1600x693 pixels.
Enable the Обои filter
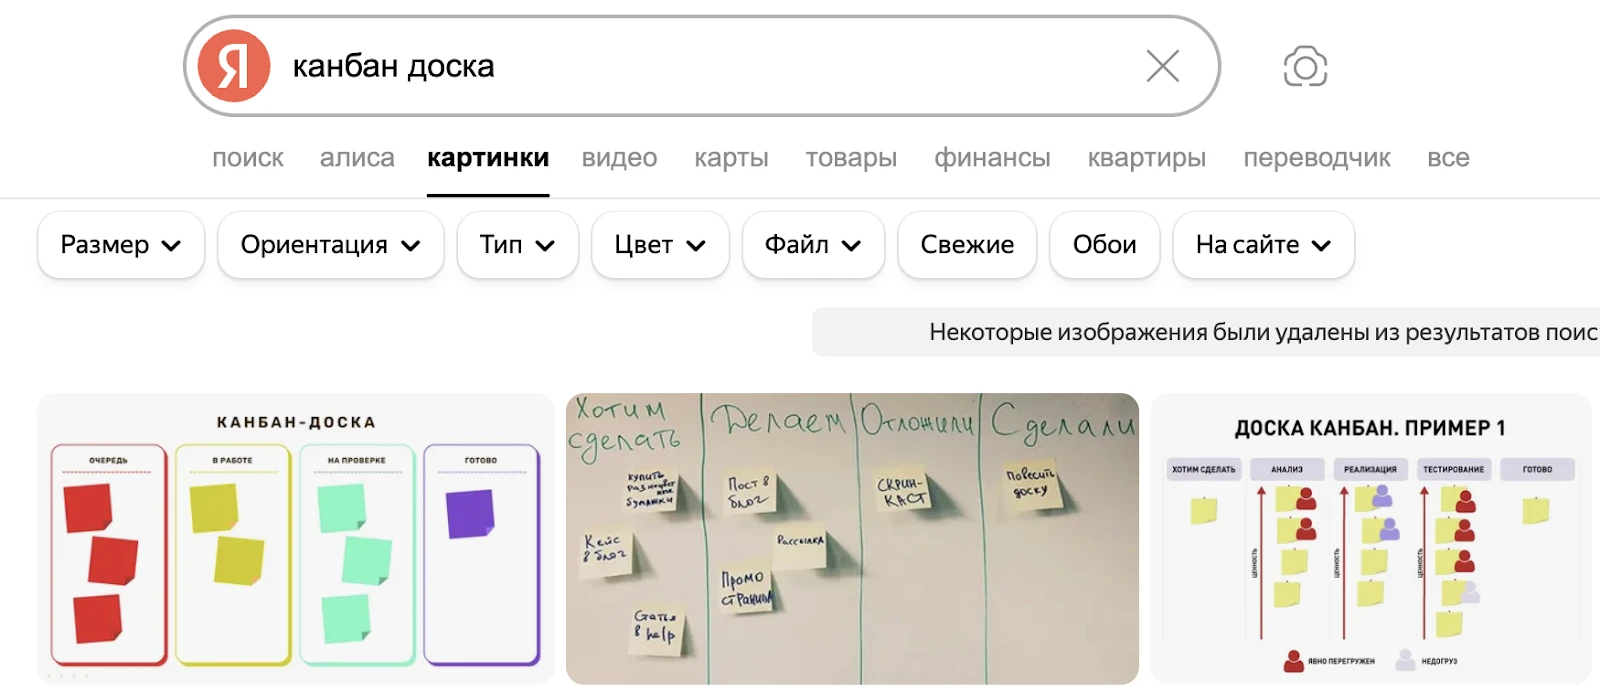(x=1104, y=245)
